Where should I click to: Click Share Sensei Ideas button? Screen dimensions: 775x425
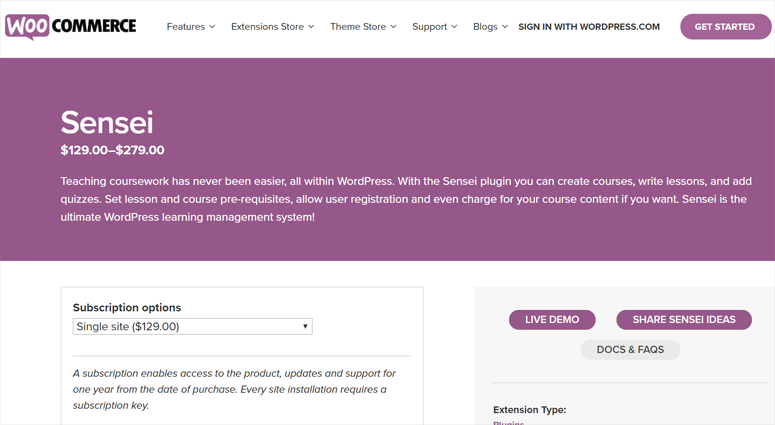[684, 320]
